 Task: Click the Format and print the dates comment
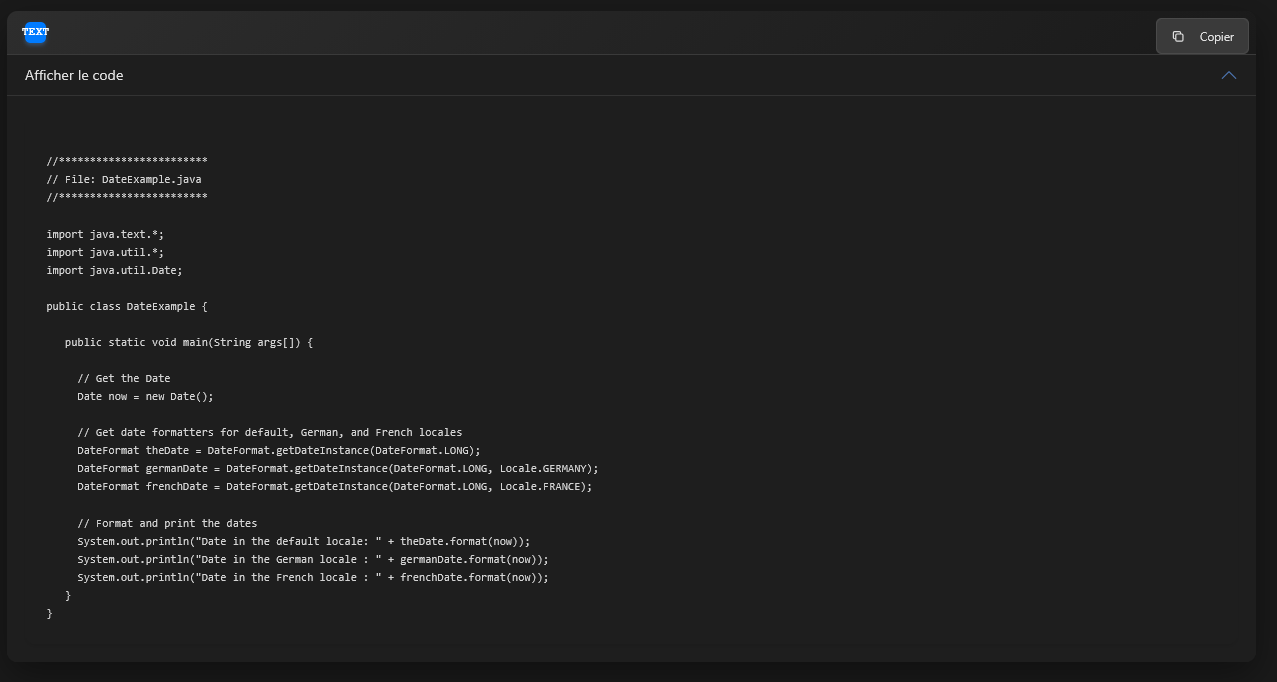pos(167,524)
